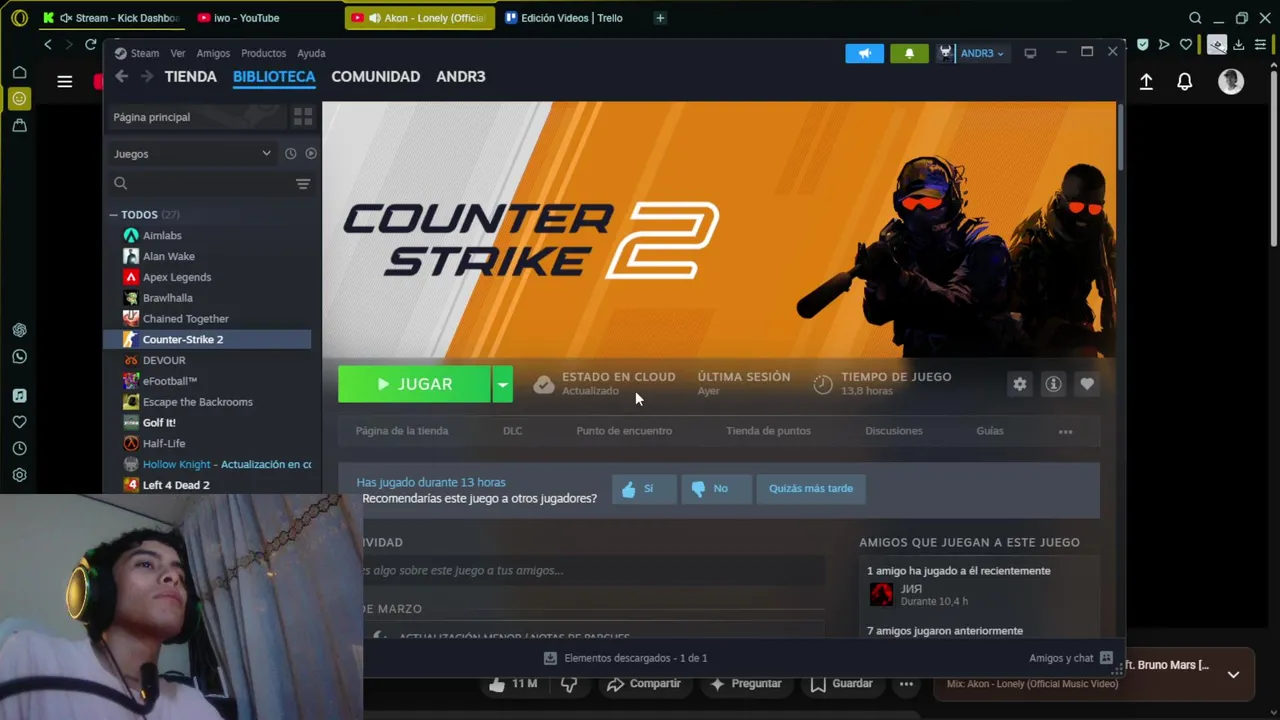Open downloads Elementos descargados bar
Screen dimensions: 1280x720
(625, 658)
